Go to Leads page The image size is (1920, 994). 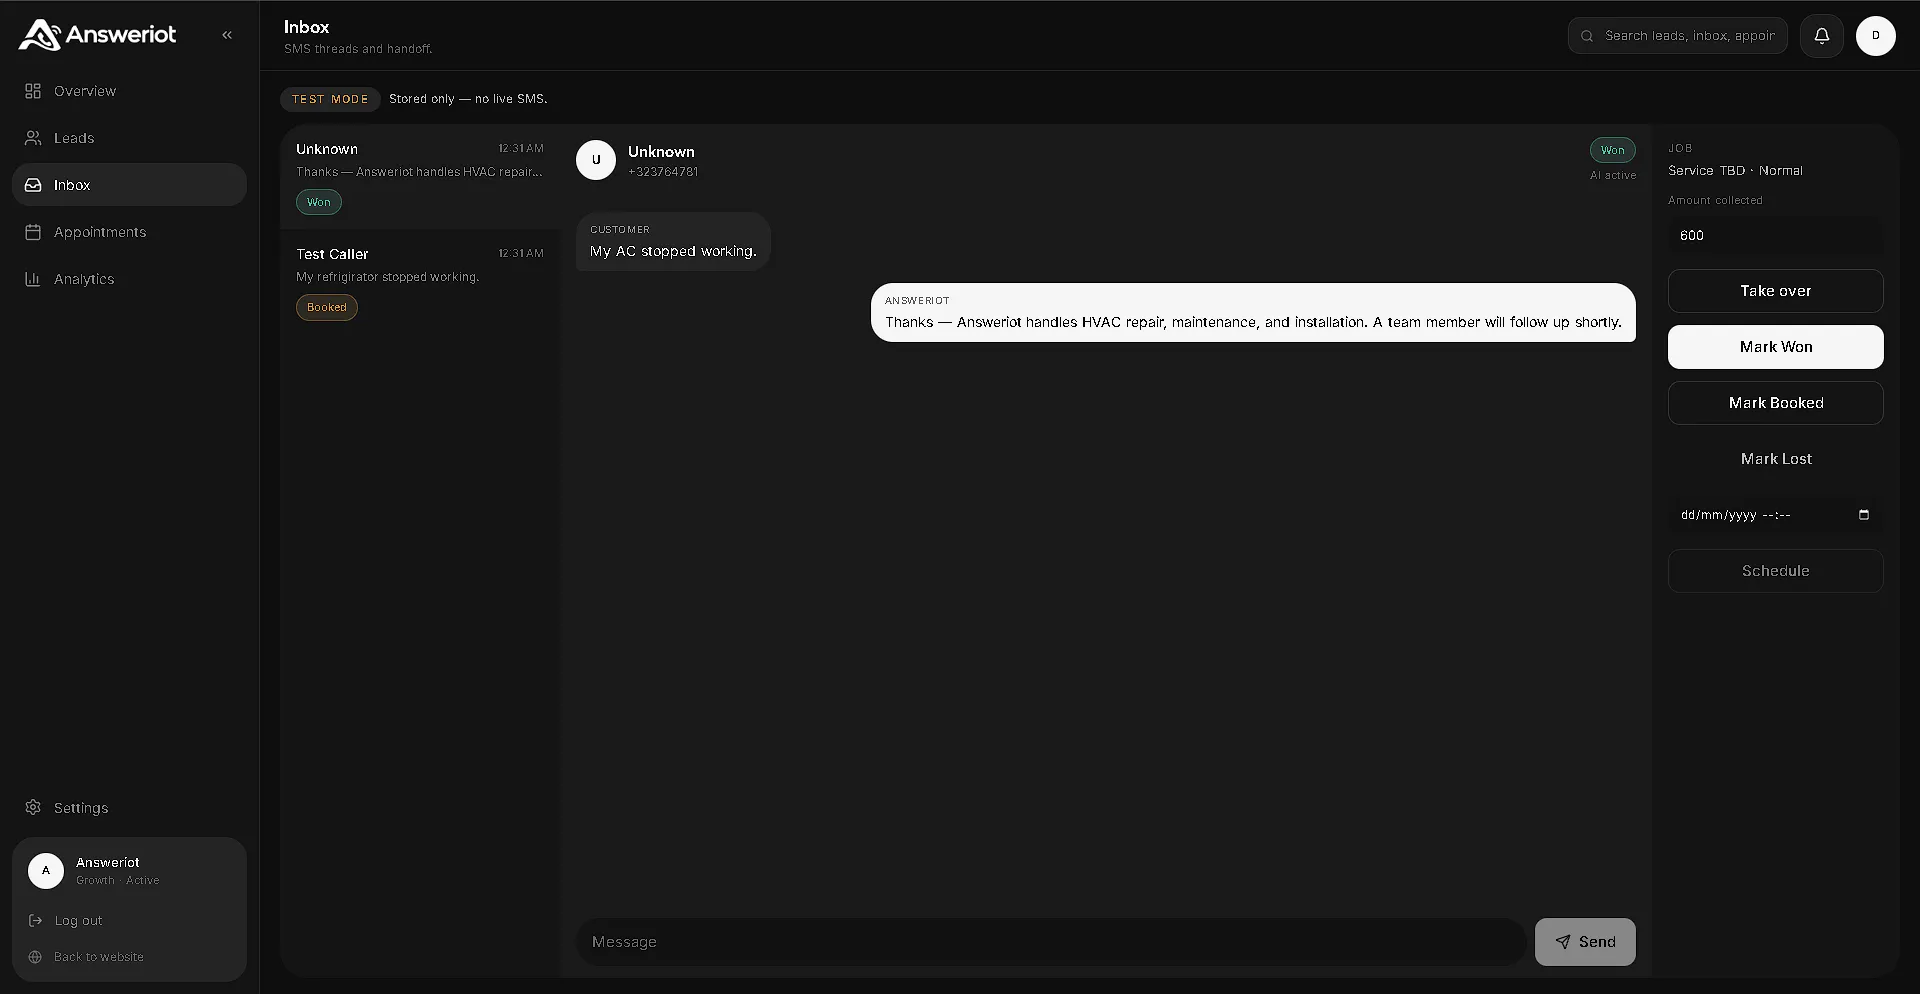(x=129, y=138)
